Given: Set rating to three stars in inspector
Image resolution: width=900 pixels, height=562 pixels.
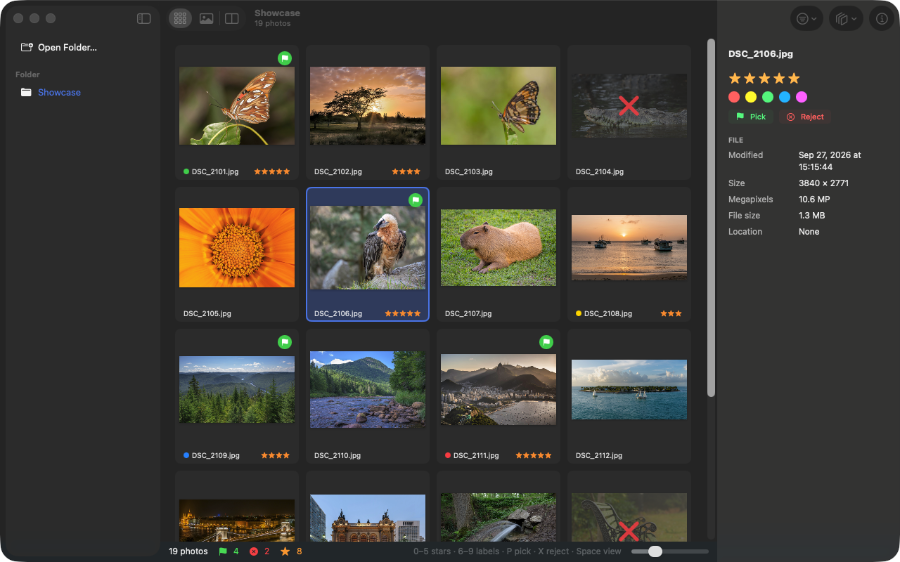Looking at the screenshot, I should [764, 78].
